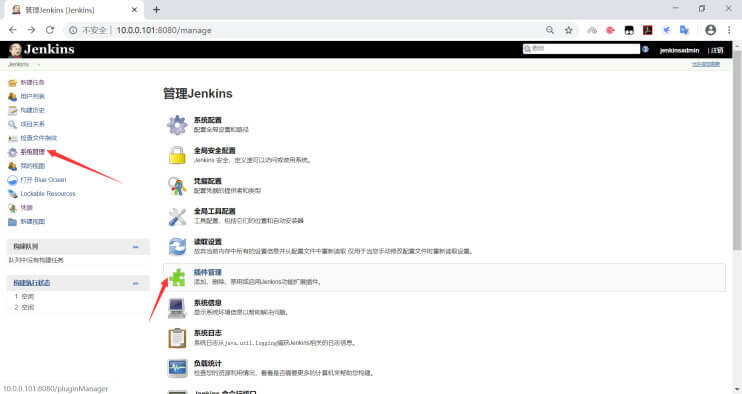The height and width of the screenshot is (394, 742).
Task: Open the Chrome profile avatar
Action: (710, 30)
